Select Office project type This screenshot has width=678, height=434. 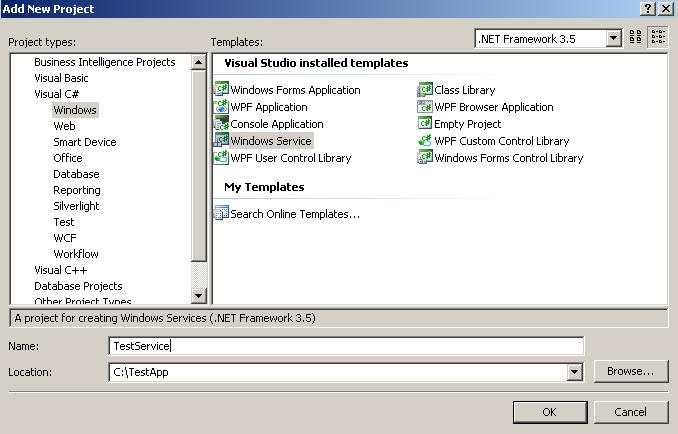68,158
